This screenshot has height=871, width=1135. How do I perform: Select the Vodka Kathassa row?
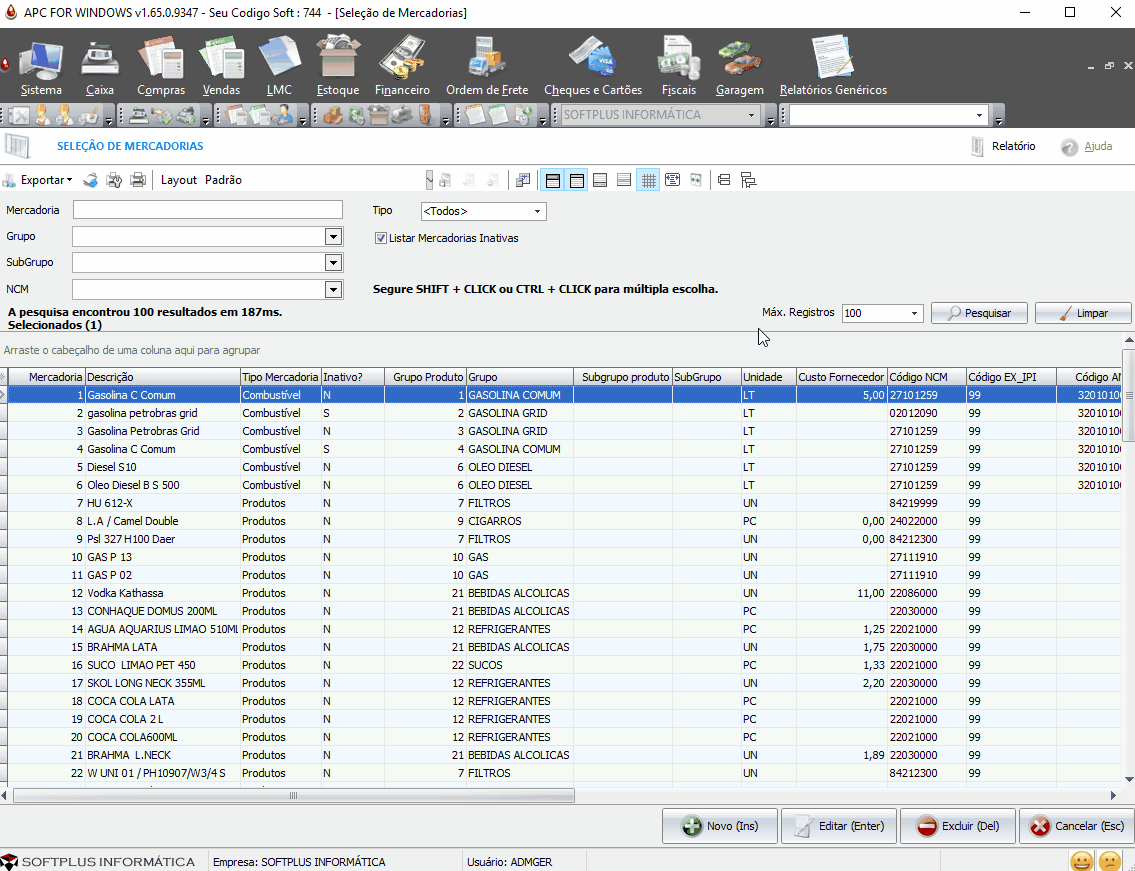point(564,593)
